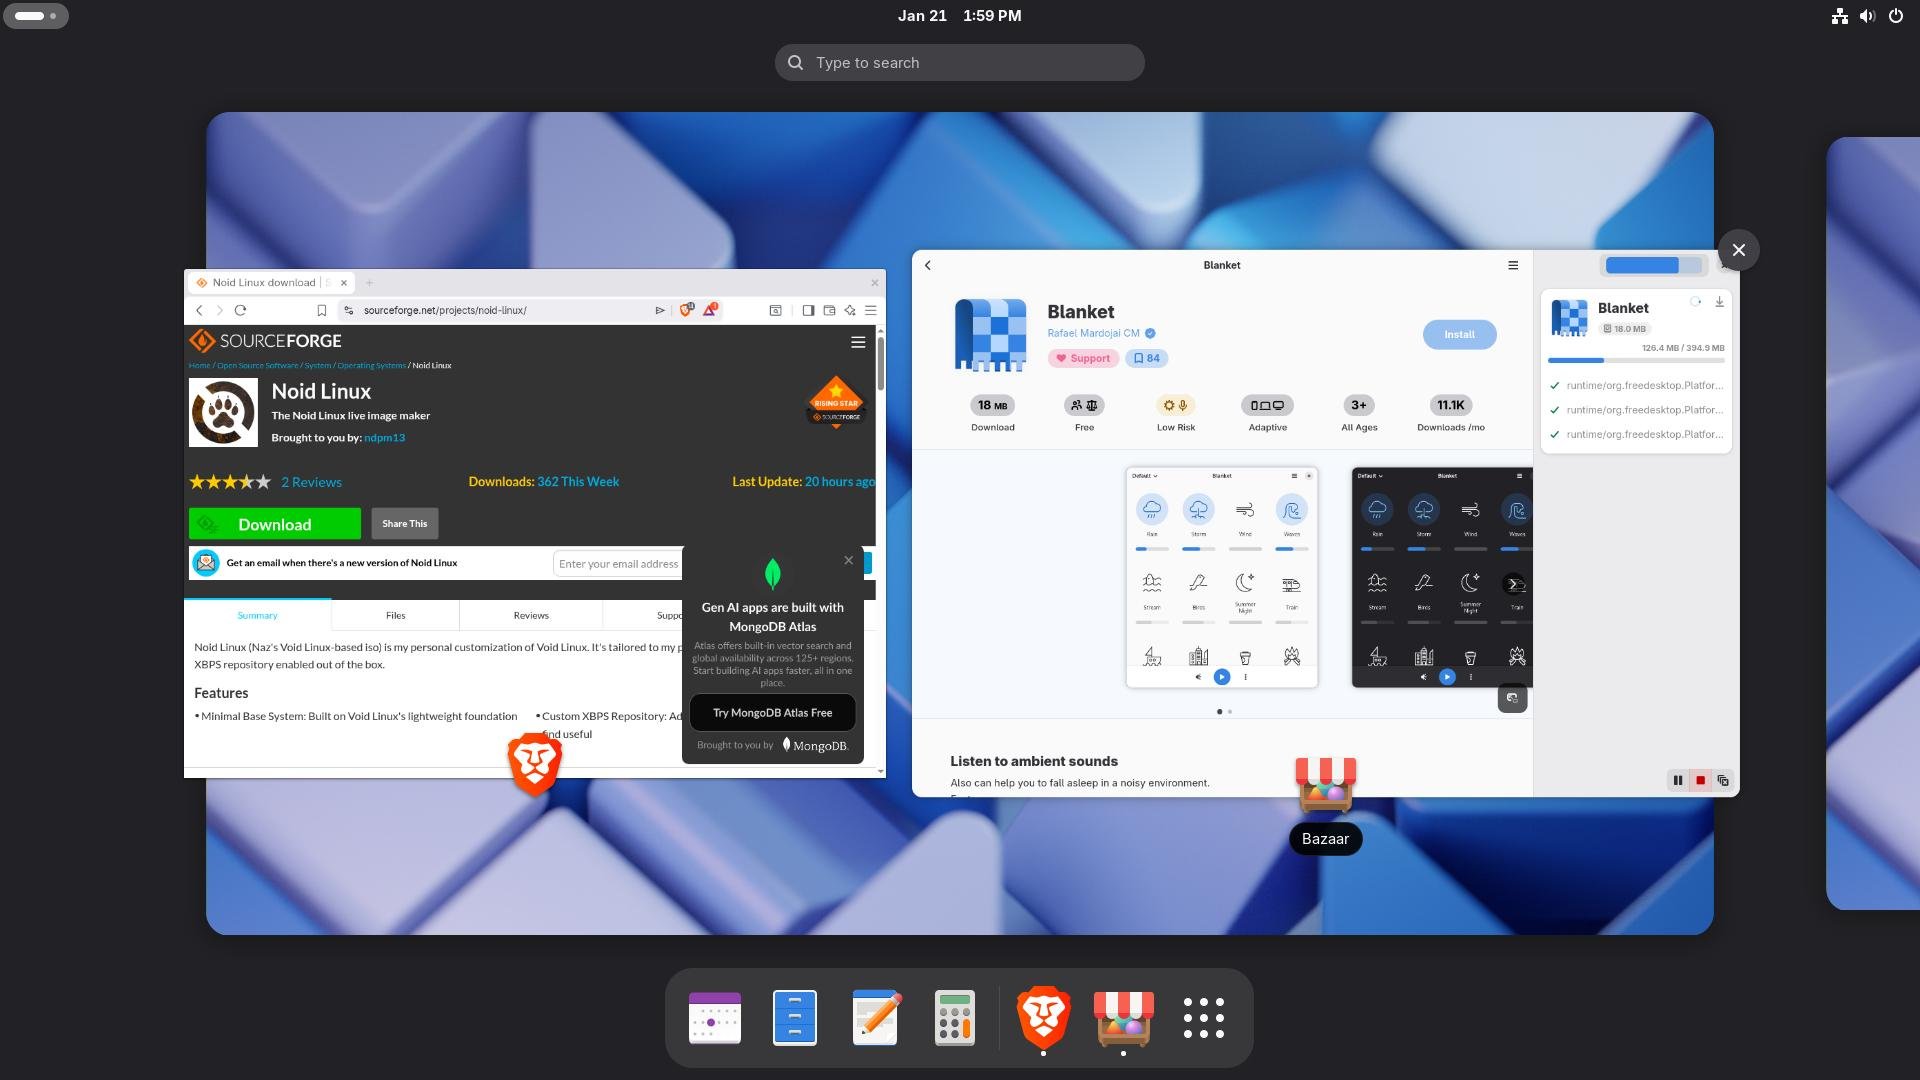Open the enlarge-screenshot icon below the Blanket preview
The image size is (1920, 1080).
click(x=1512, y=698)
